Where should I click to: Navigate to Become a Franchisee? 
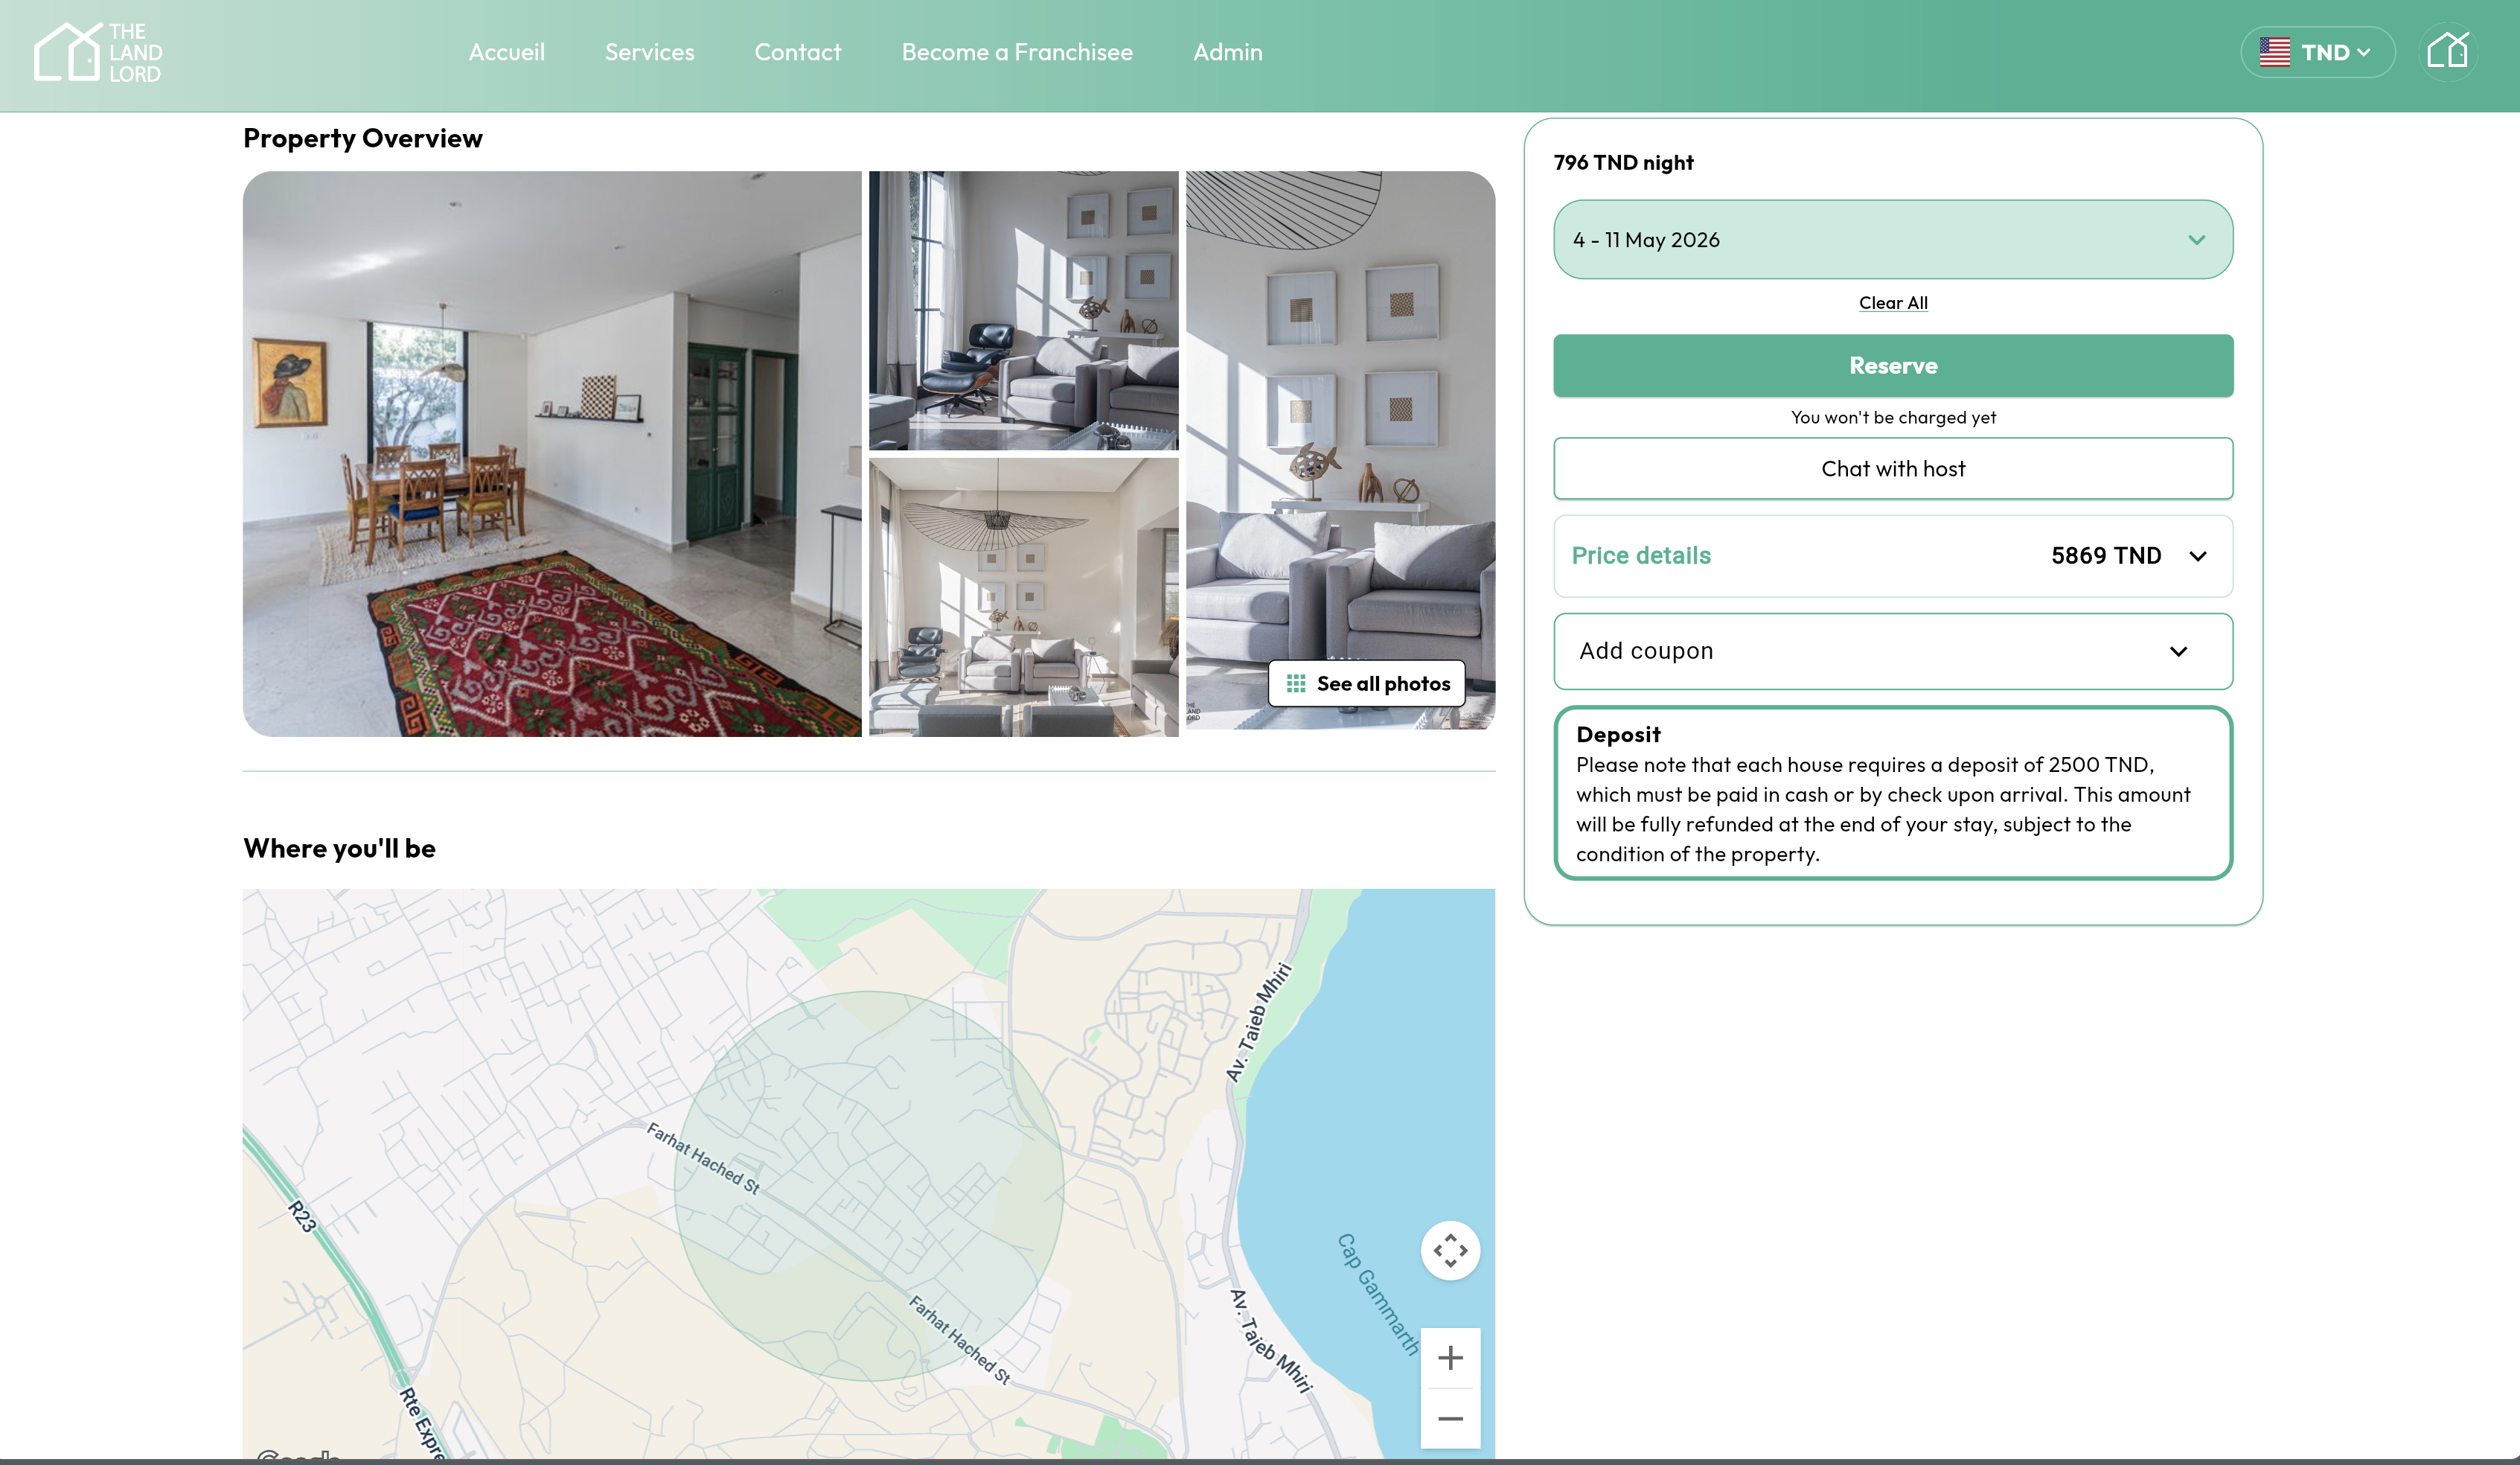click(1016, 52)
